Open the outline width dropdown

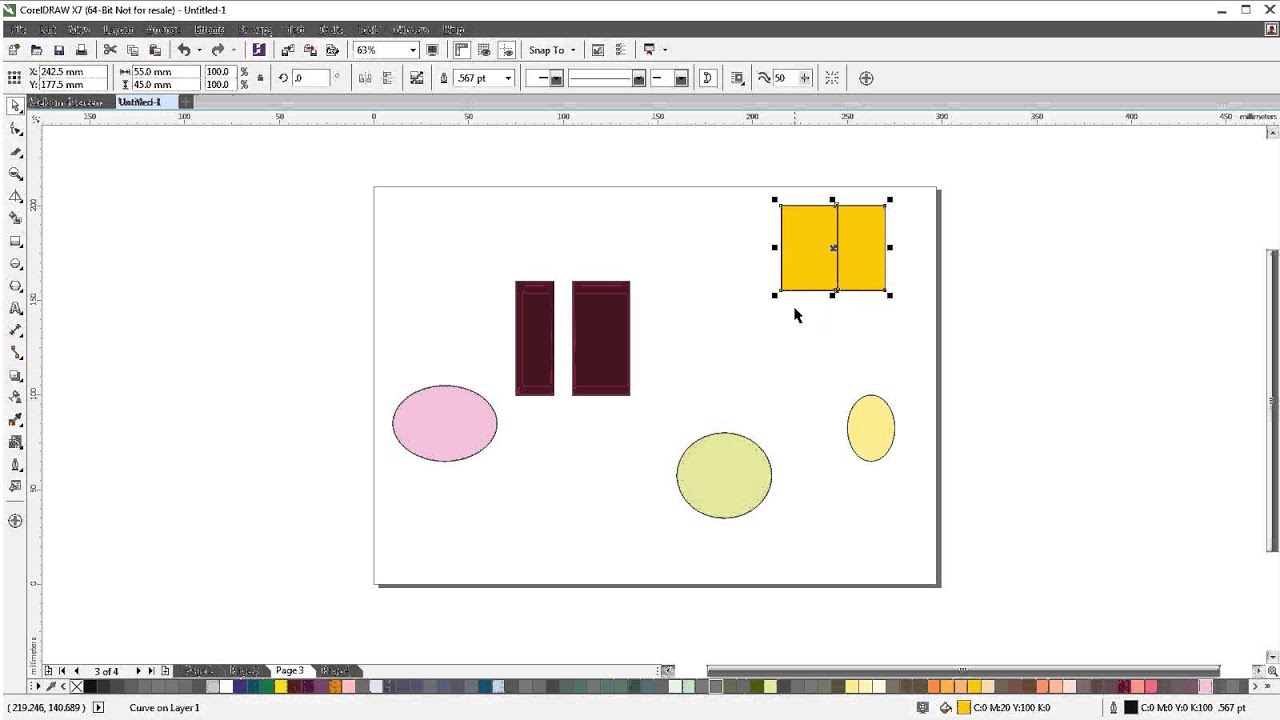(x=508, y=78)
